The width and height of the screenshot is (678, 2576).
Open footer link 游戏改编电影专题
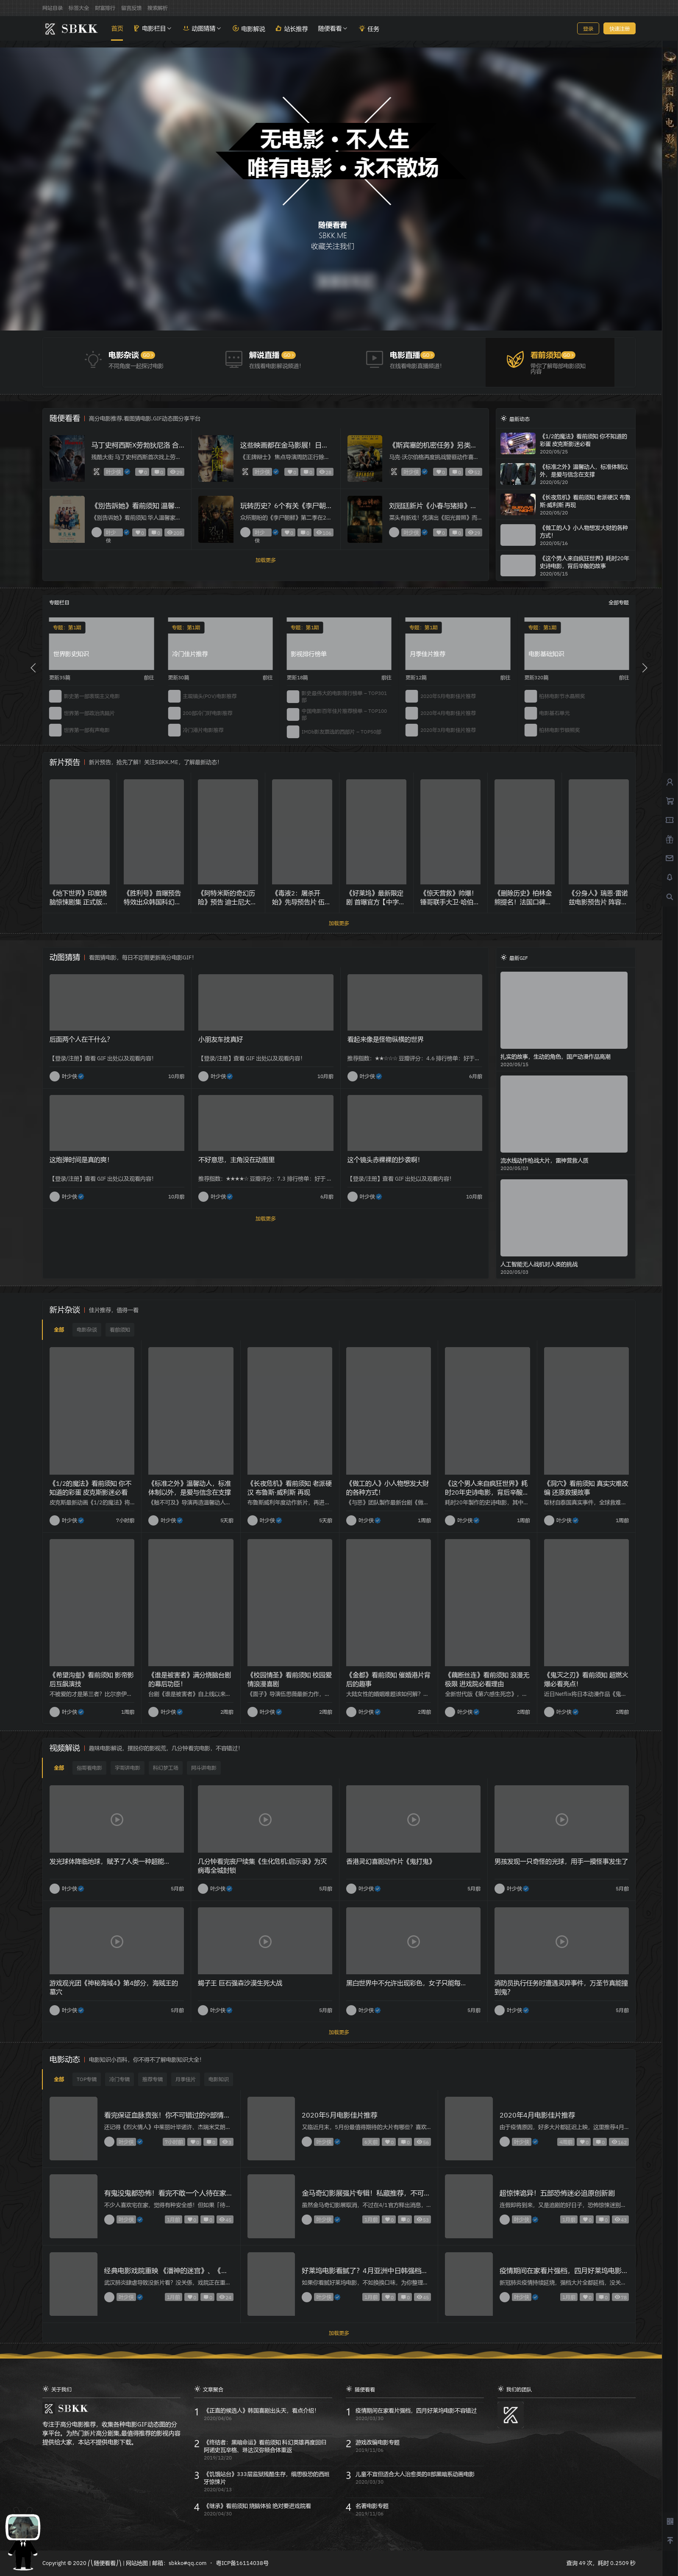pos(377,2442)
